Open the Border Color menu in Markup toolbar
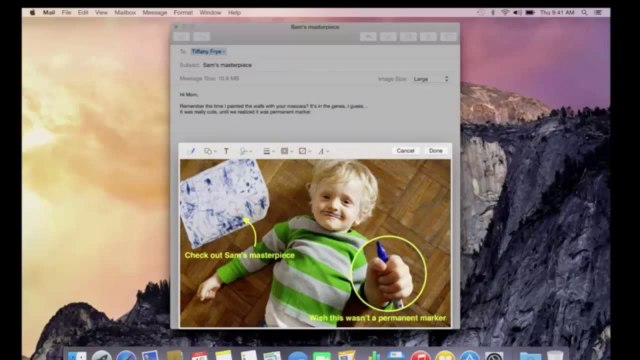The image size is (640, 360). pos(287,151)
